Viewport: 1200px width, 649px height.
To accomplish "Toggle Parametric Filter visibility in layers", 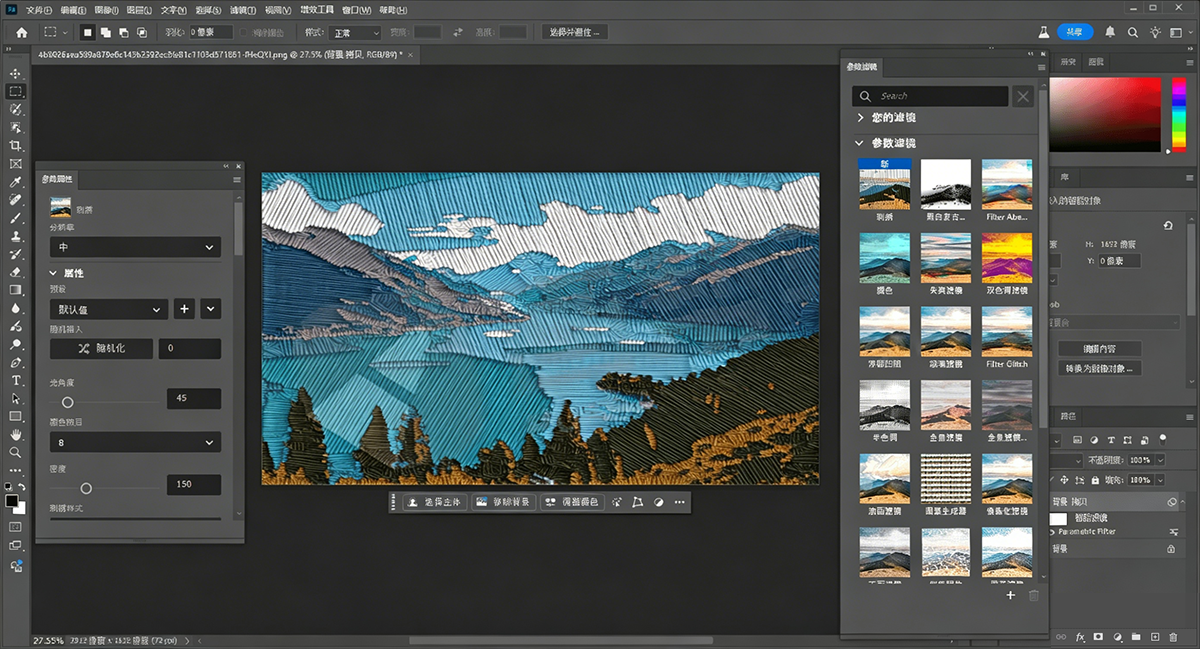I will (x=1053, y=532).
